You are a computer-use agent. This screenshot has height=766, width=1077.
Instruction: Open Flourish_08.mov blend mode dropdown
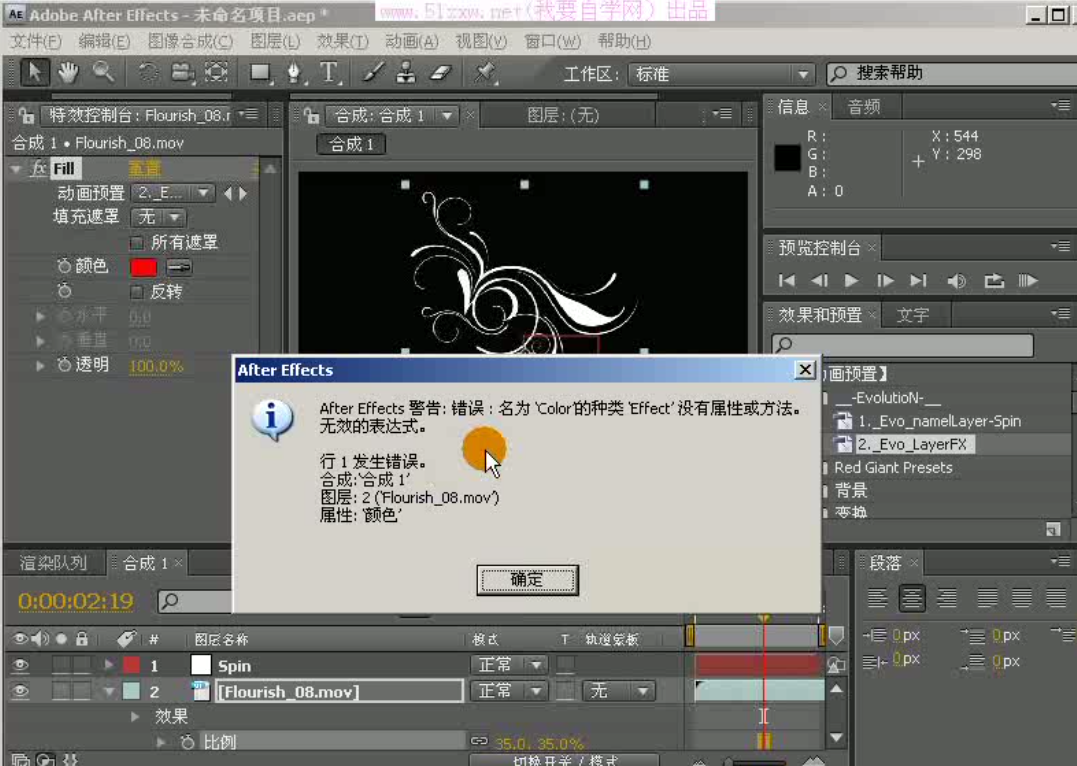[509, 690]
